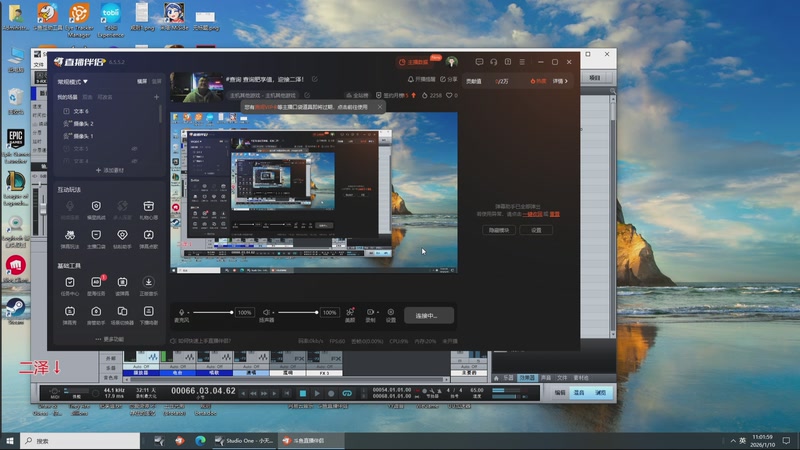Screen dimensions: 800x450
Task: Mute the 麦克风 microphone icon
Action: pyautogui.click(x=181, y=312)
